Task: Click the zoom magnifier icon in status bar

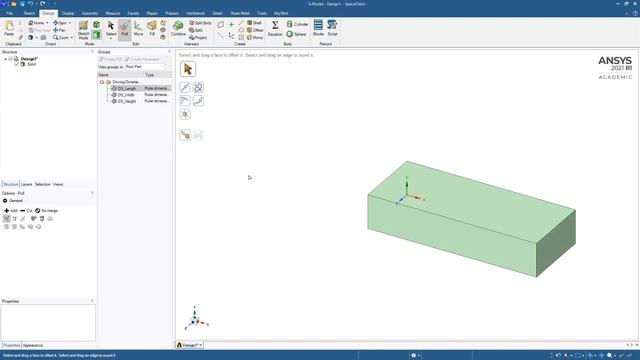Action: [x=609, y=356]
